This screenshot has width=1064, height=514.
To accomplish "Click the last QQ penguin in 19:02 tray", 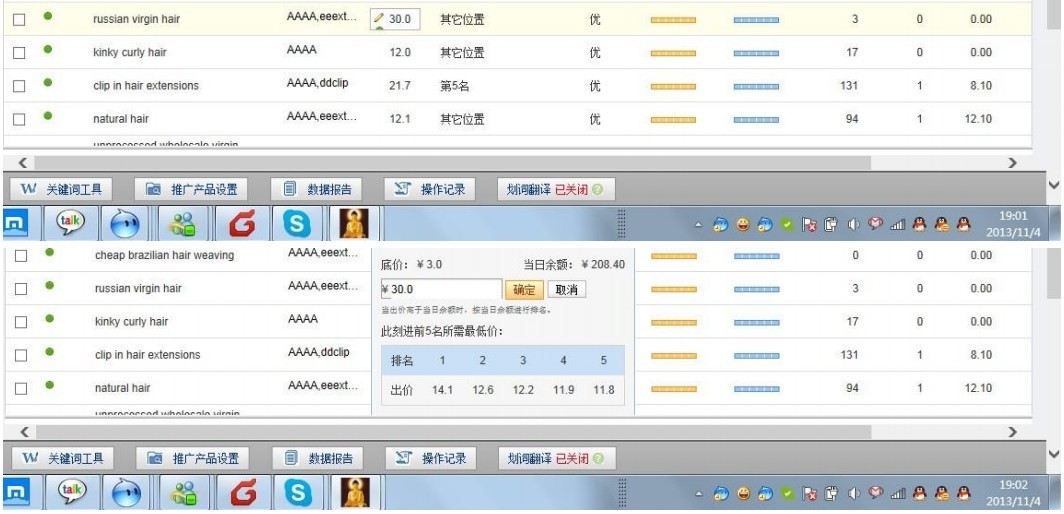I will (x=964, y=494).
